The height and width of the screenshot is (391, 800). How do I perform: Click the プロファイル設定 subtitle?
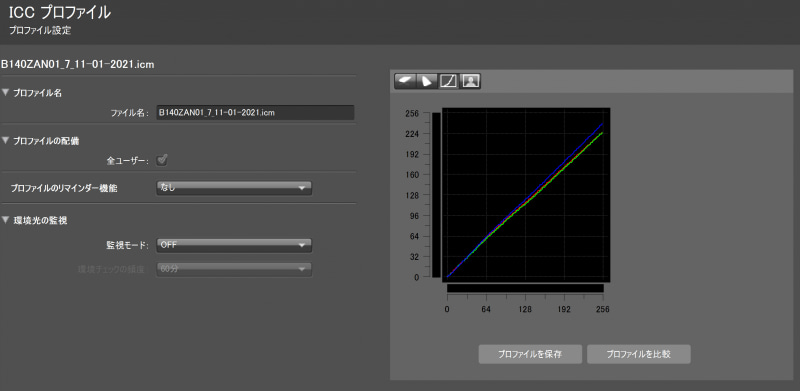point(40,30)
